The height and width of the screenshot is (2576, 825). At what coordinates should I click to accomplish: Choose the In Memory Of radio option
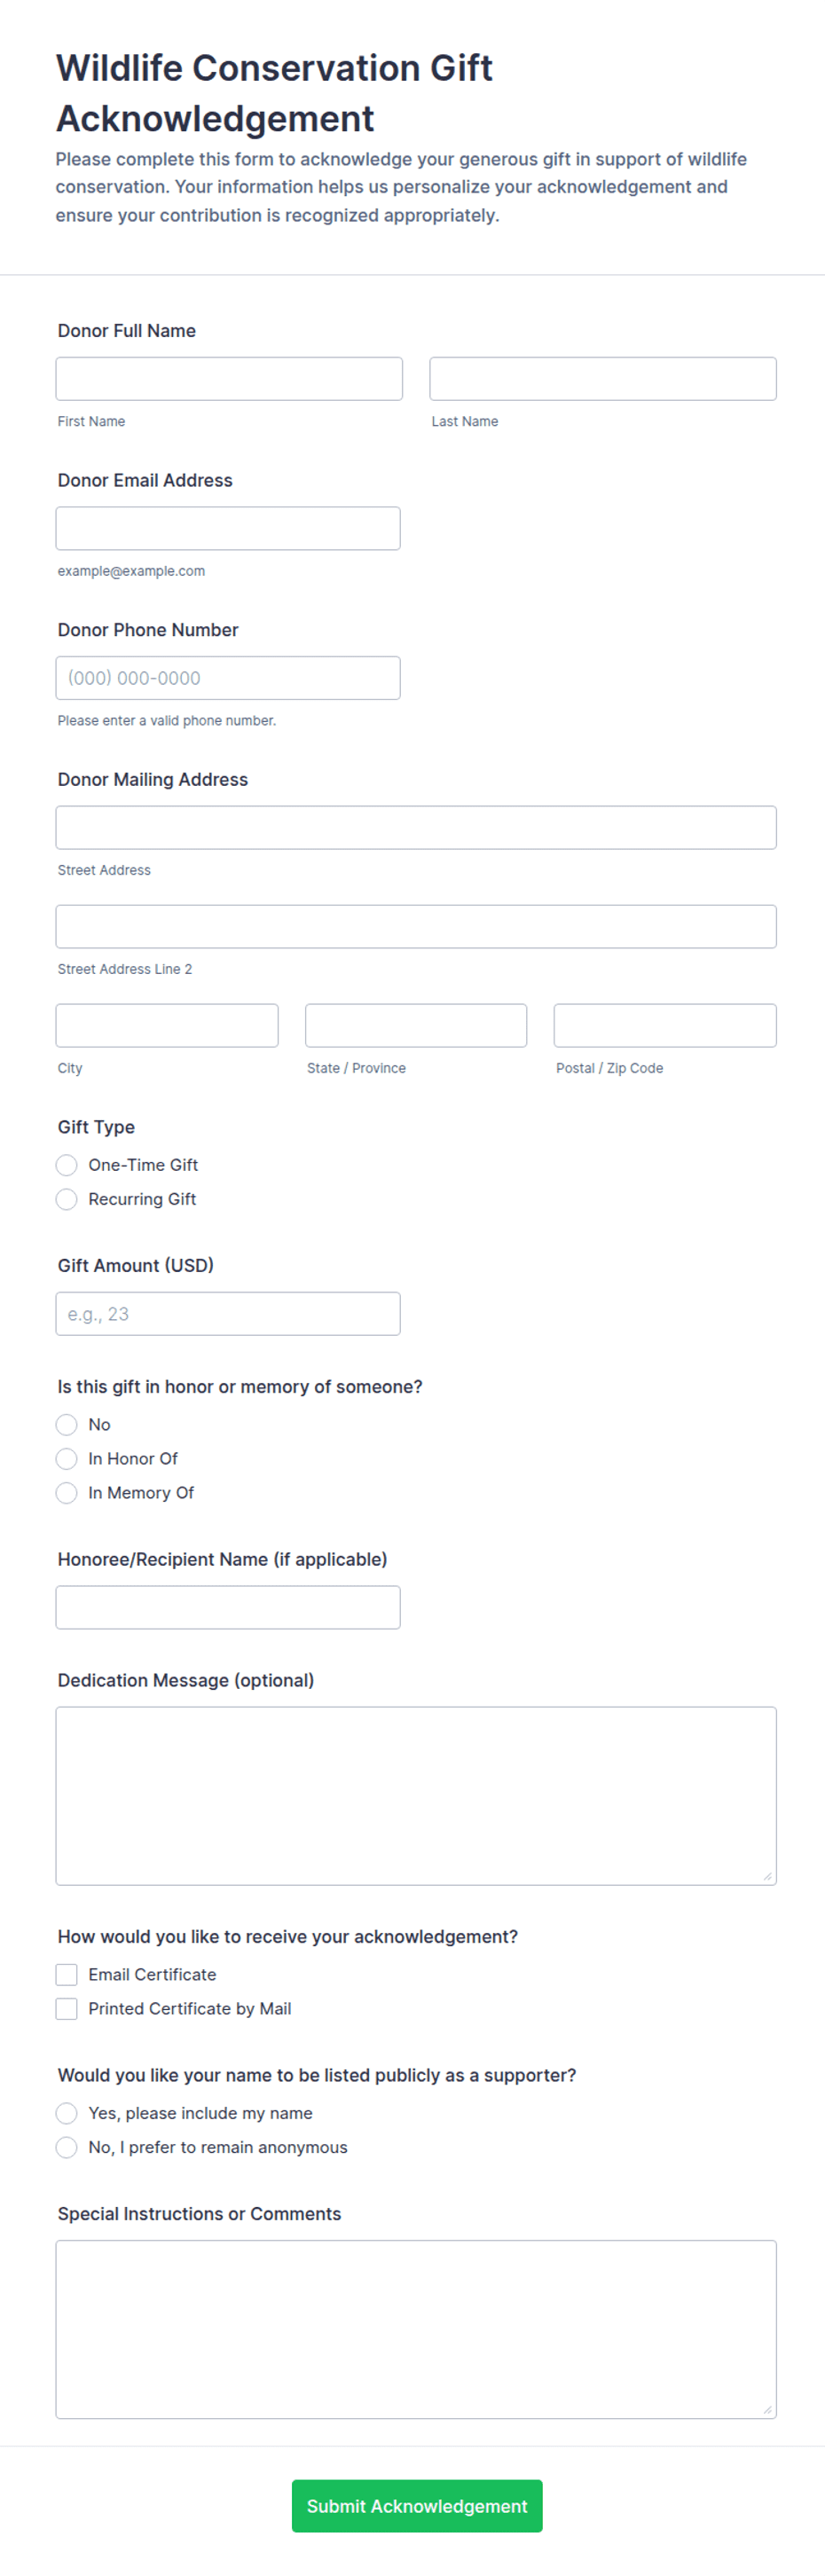pyautogui.click(x=67, y=1493)
